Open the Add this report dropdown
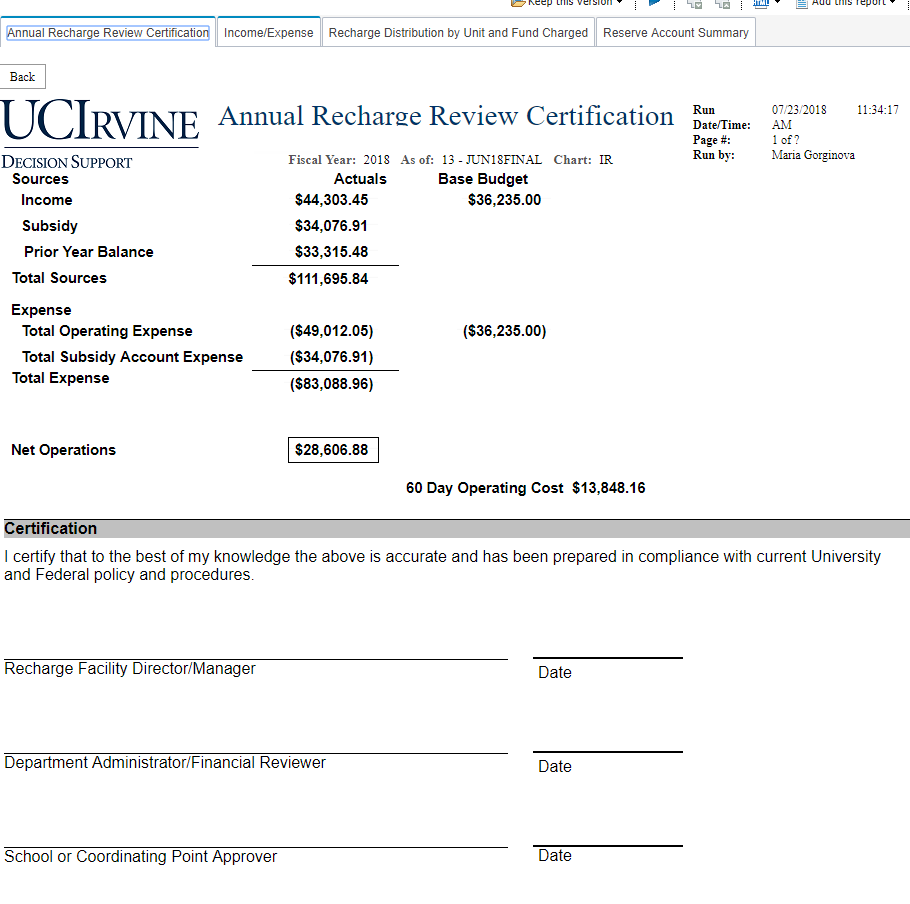Image resolution: width=910 pixels, height=904 pixels. tap(846, 2)
